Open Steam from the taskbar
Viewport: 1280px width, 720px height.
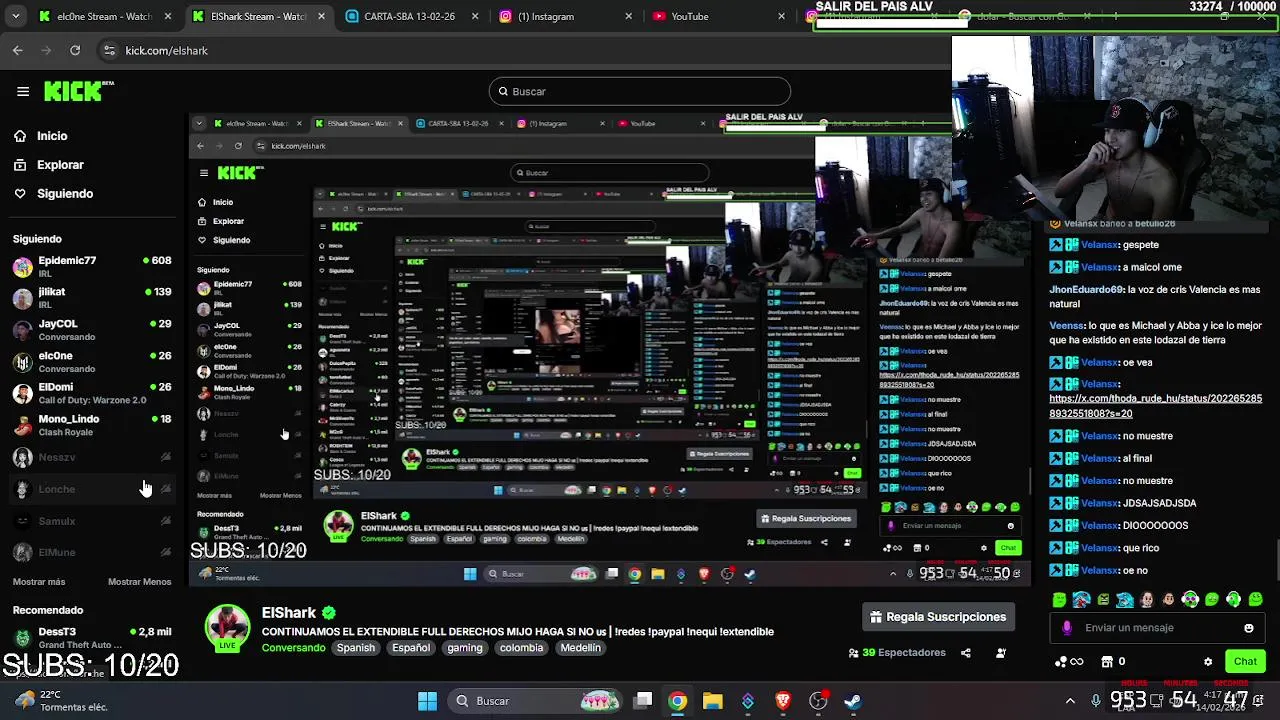[x=852, y=701]
